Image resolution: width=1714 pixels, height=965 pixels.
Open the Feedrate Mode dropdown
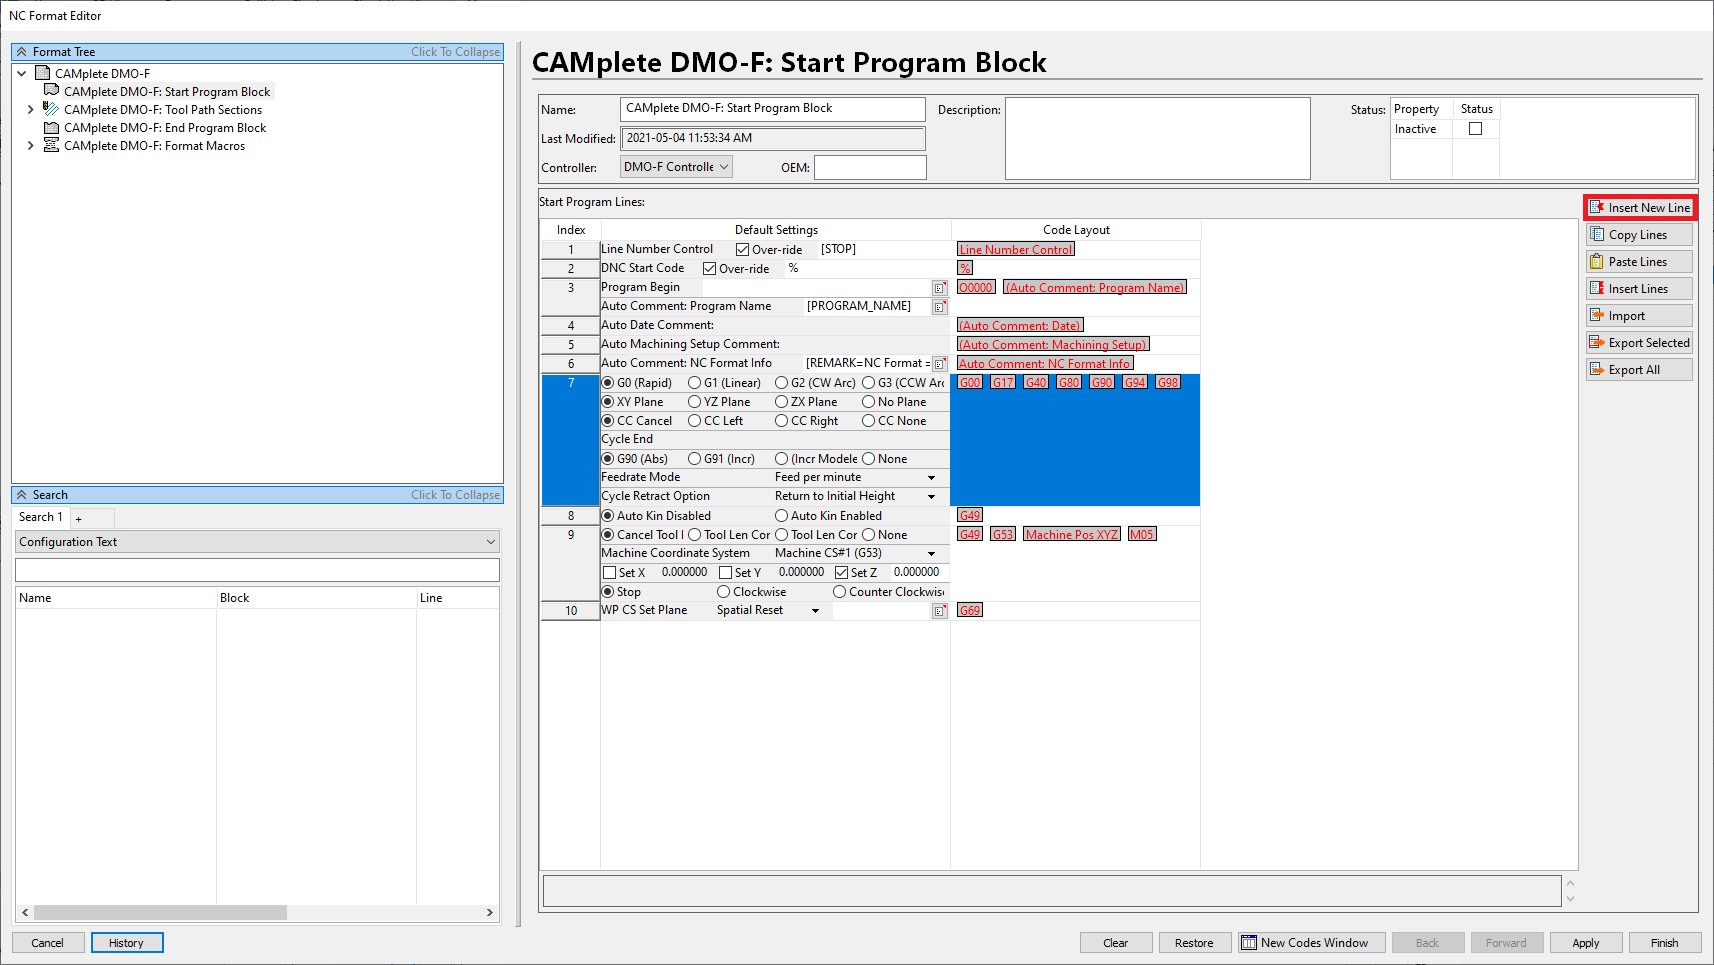coord(931,478)
